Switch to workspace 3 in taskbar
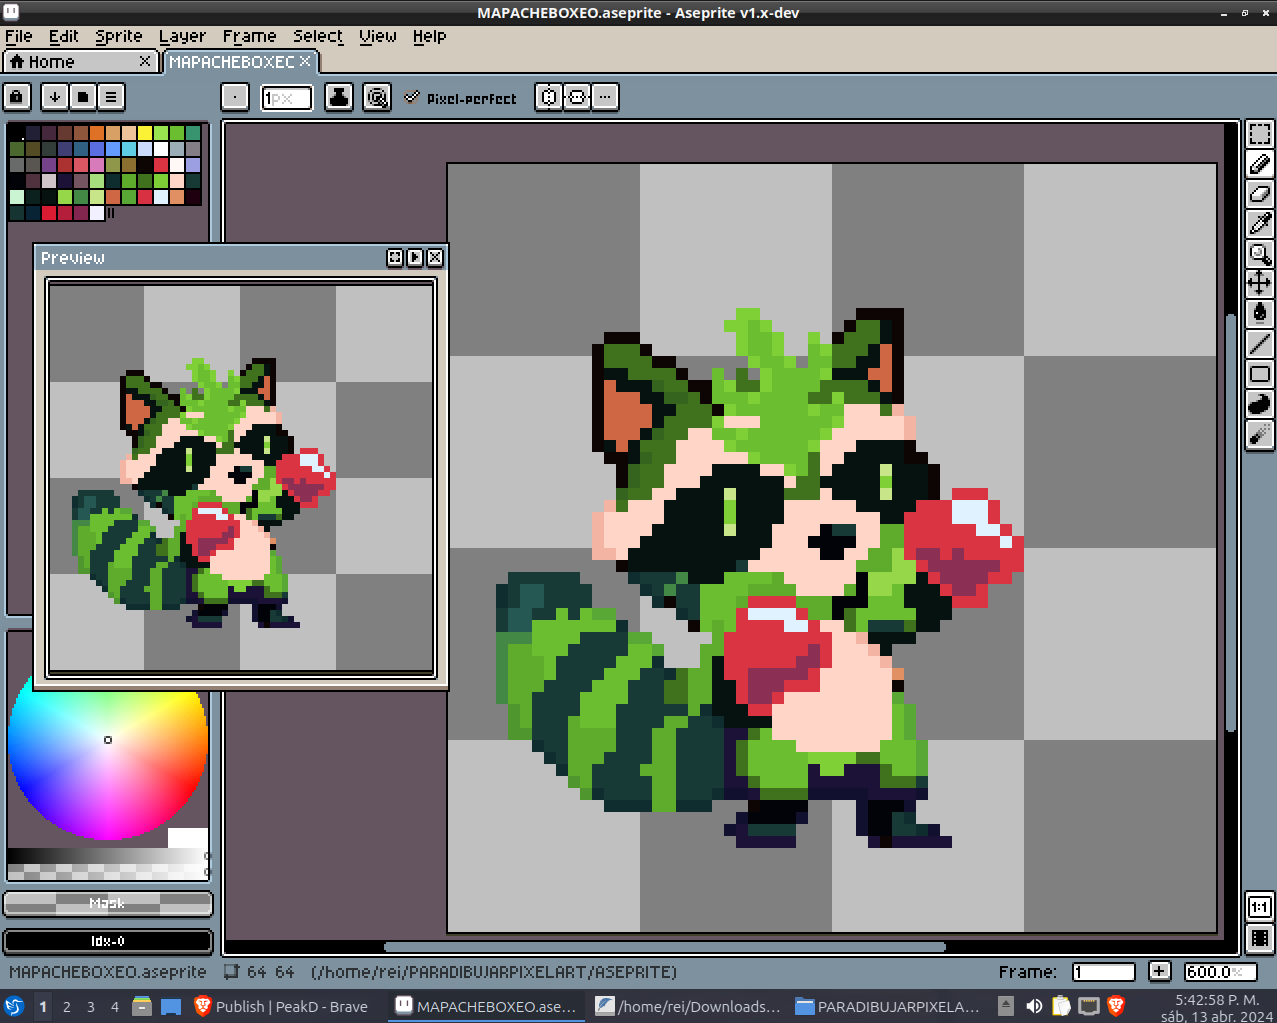Screen dimensions: 1277x1023 [91, 1007]
